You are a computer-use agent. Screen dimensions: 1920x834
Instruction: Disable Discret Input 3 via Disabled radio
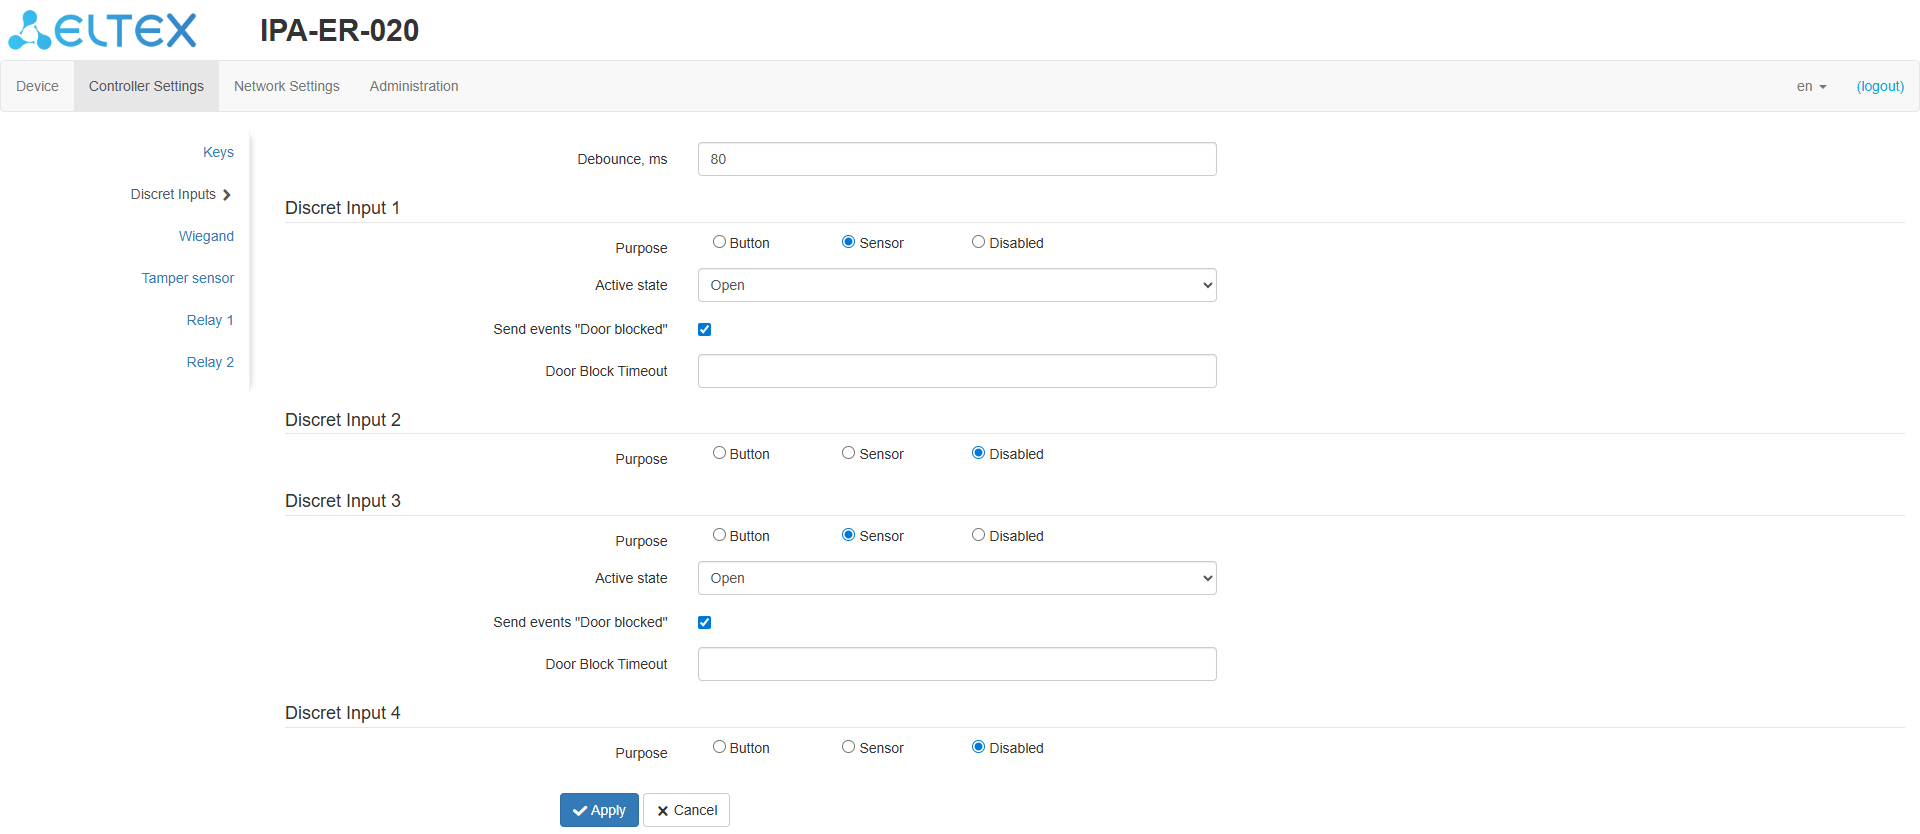tap(978, 535)
